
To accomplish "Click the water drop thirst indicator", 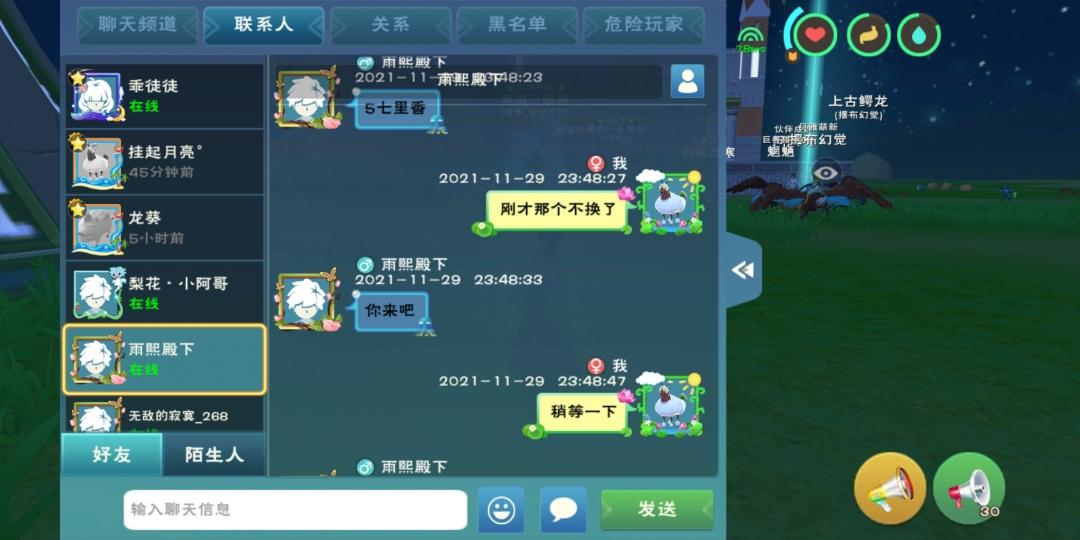I will pos(919,34).
